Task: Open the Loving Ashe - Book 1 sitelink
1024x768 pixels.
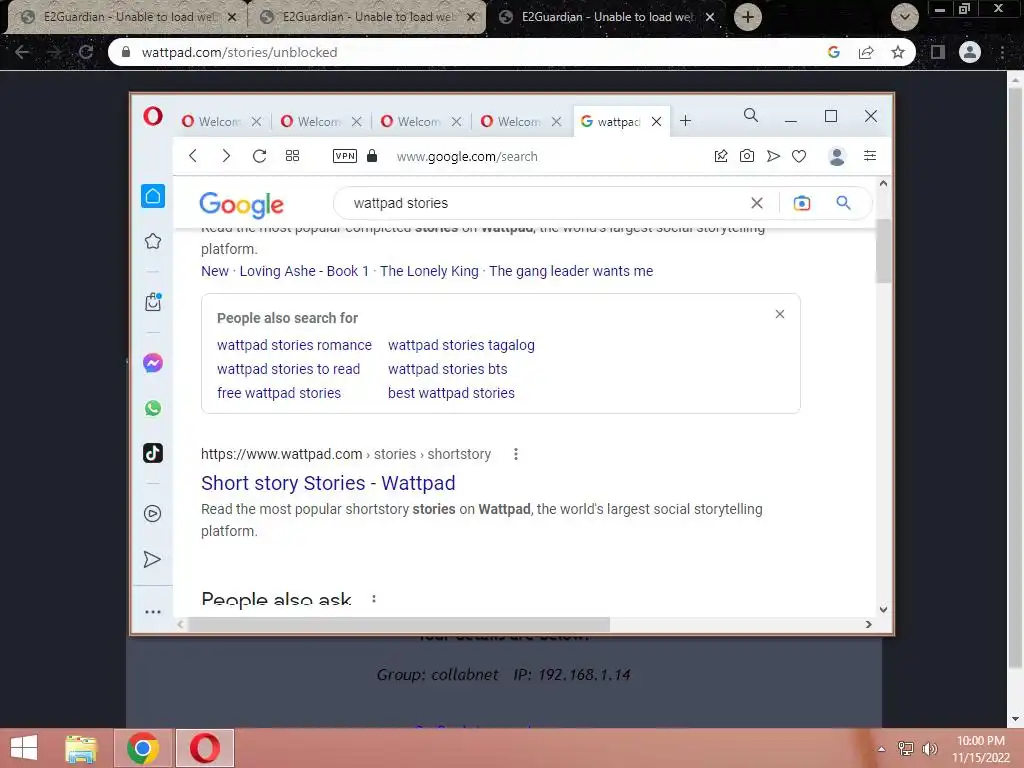Action: [304, 271]
